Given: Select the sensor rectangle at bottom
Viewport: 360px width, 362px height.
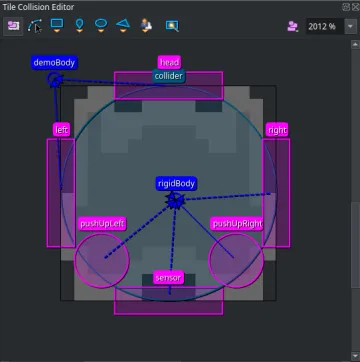Looking at the screenshot, I should [x=168, y=300].
